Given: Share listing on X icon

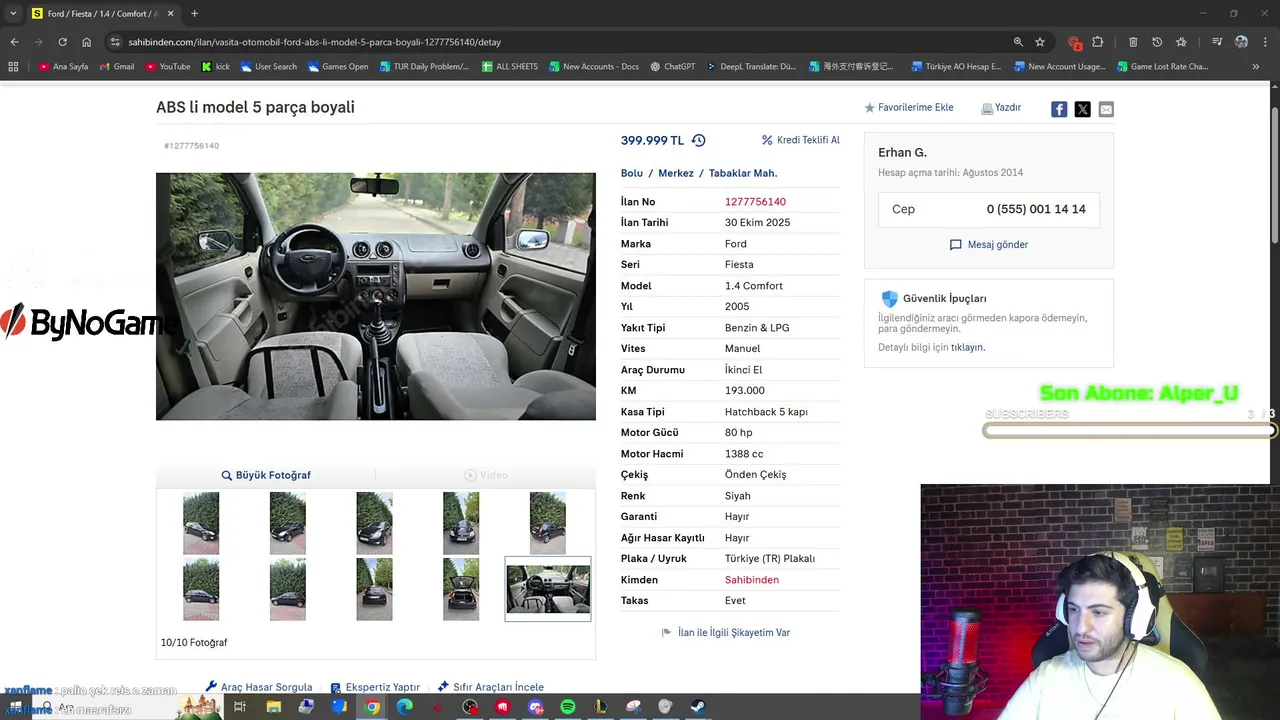Looking at the screenshot, I should tap(1082, 109).
